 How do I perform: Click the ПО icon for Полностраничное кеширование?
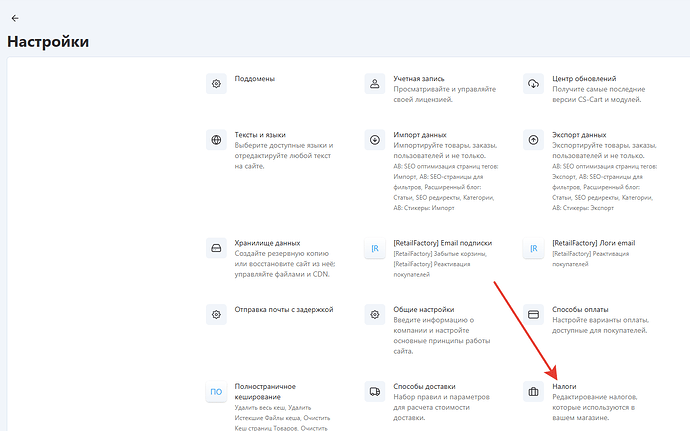point(215,392)
